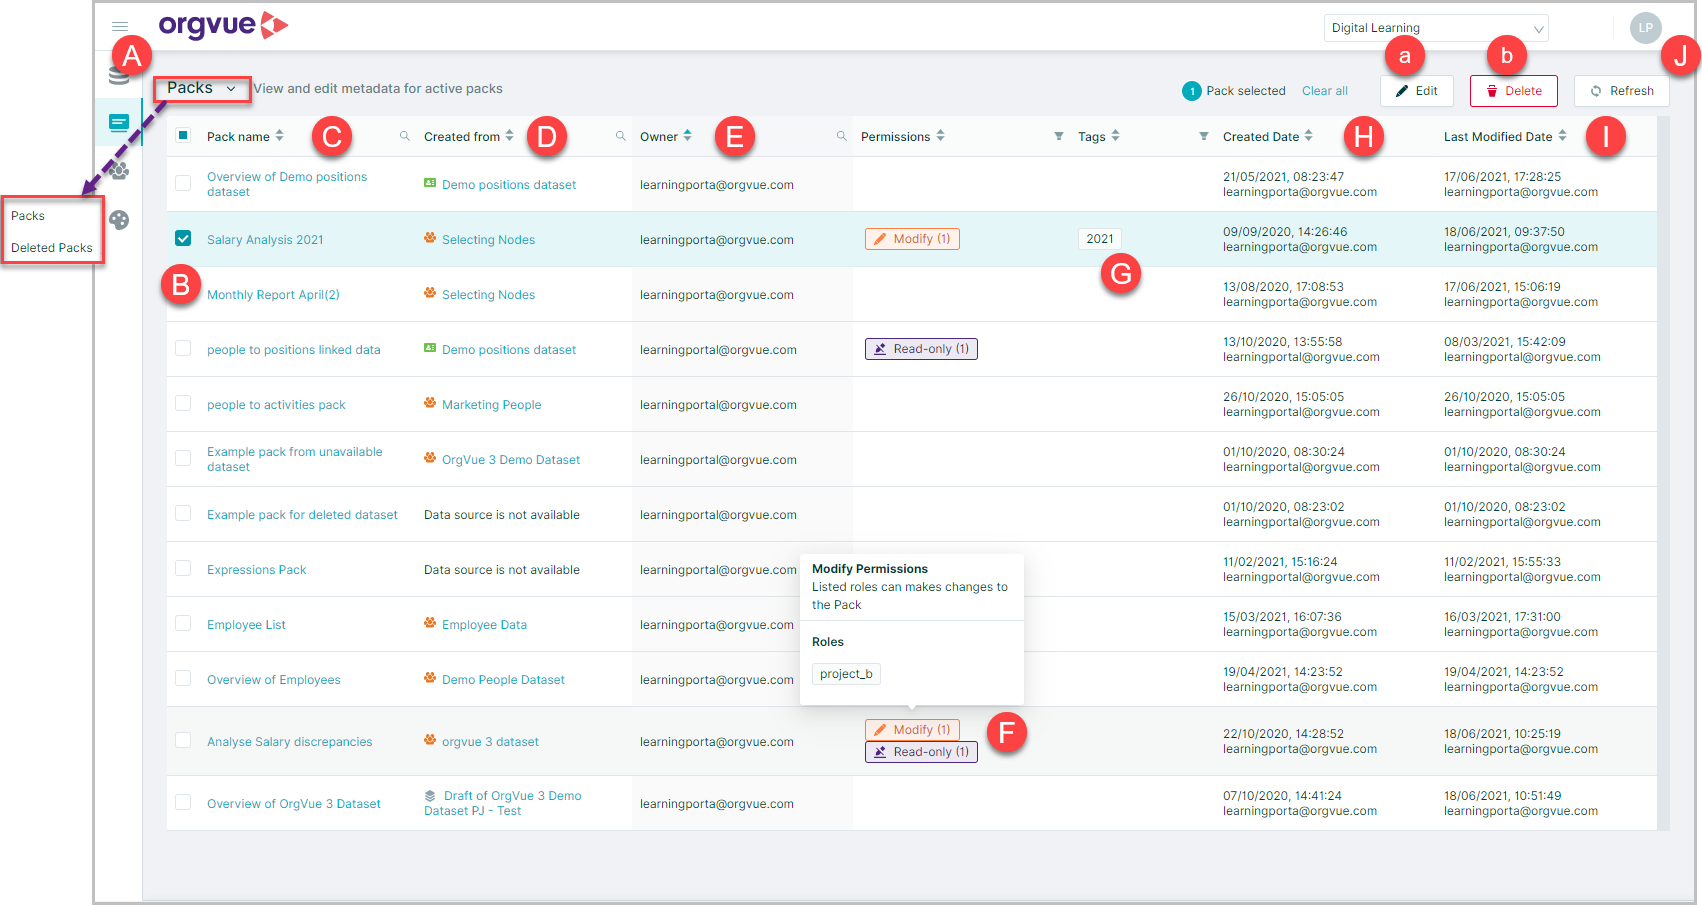1702x905 pixels.
Task: Open the Permissions column filter icon
Action: pos(1058,136)
